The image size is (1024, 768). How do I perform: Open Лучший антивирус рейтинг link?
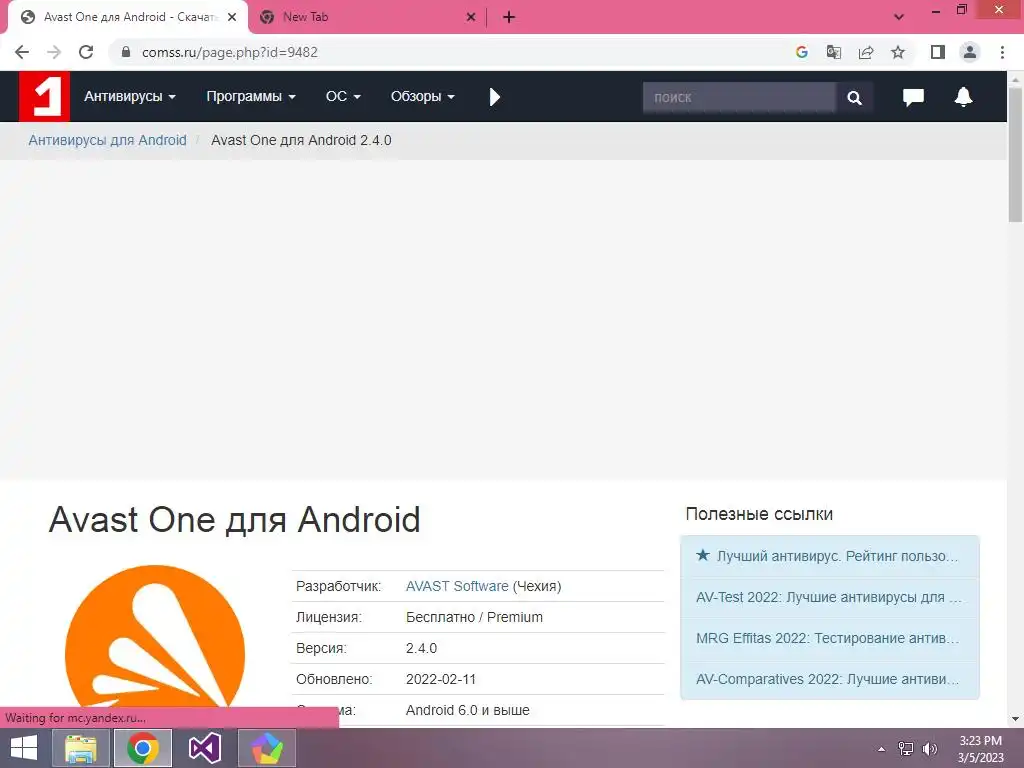(829, 556)
